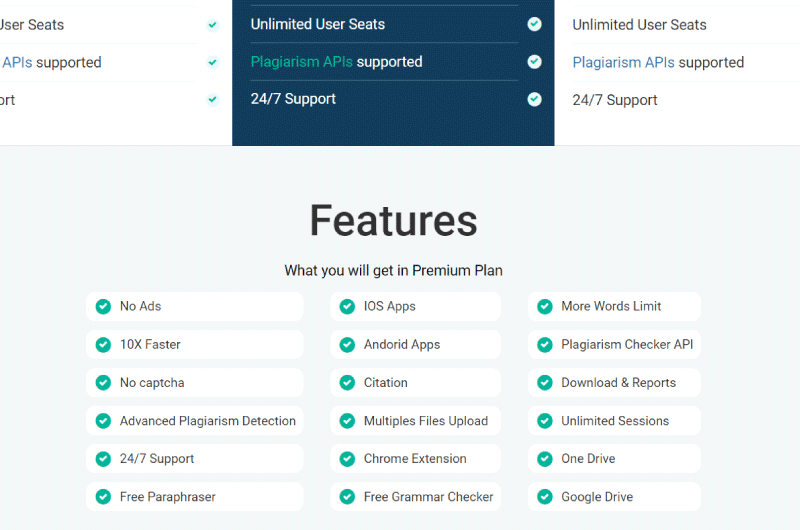Open Plagiarism APIs link in dark plan
The image size is (800, 530).
point(302,62)
